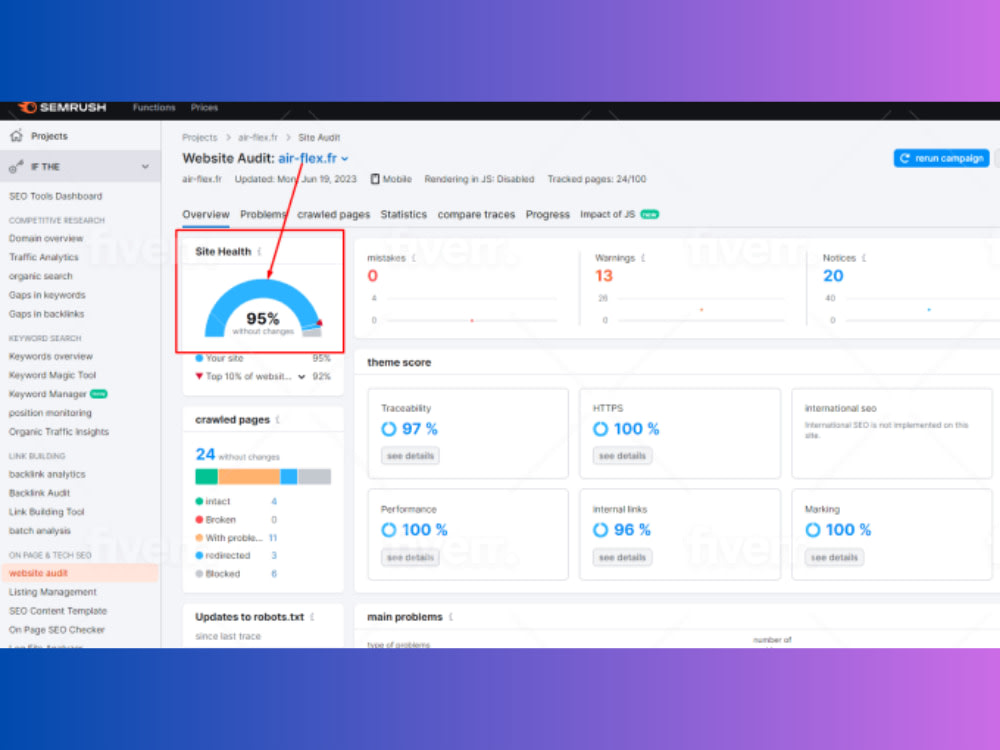This screenshot has height=750, width=1000.
Task: Open Keywords overview in sidebar
Action: [x=50, y=357]
